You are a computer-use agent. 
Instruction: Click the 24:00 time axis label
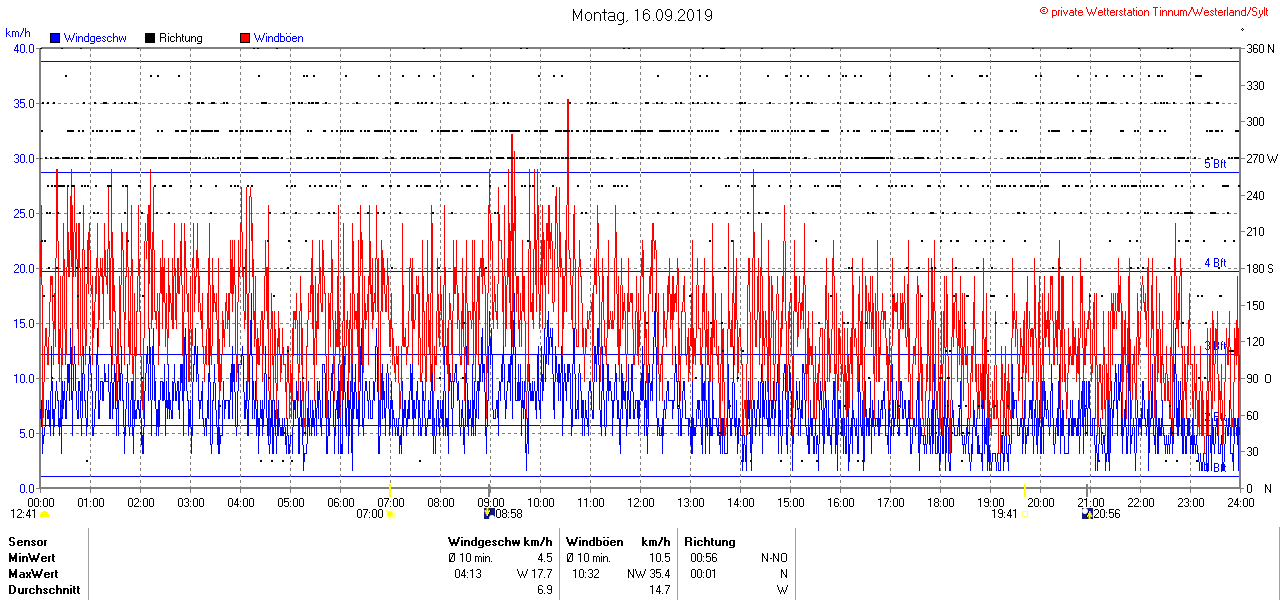point(1240,502)
